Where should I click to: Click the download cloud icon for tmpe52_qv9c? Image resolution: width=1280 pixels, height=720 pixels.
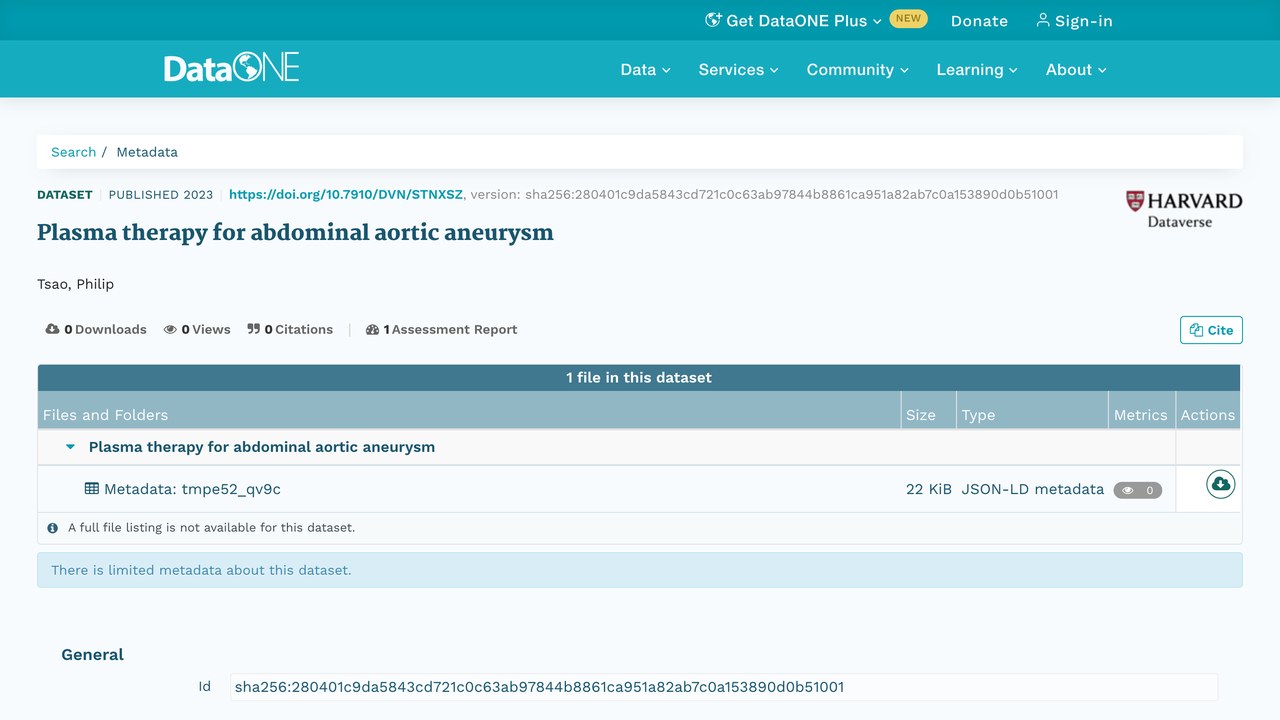click(x=1220, y=485)
